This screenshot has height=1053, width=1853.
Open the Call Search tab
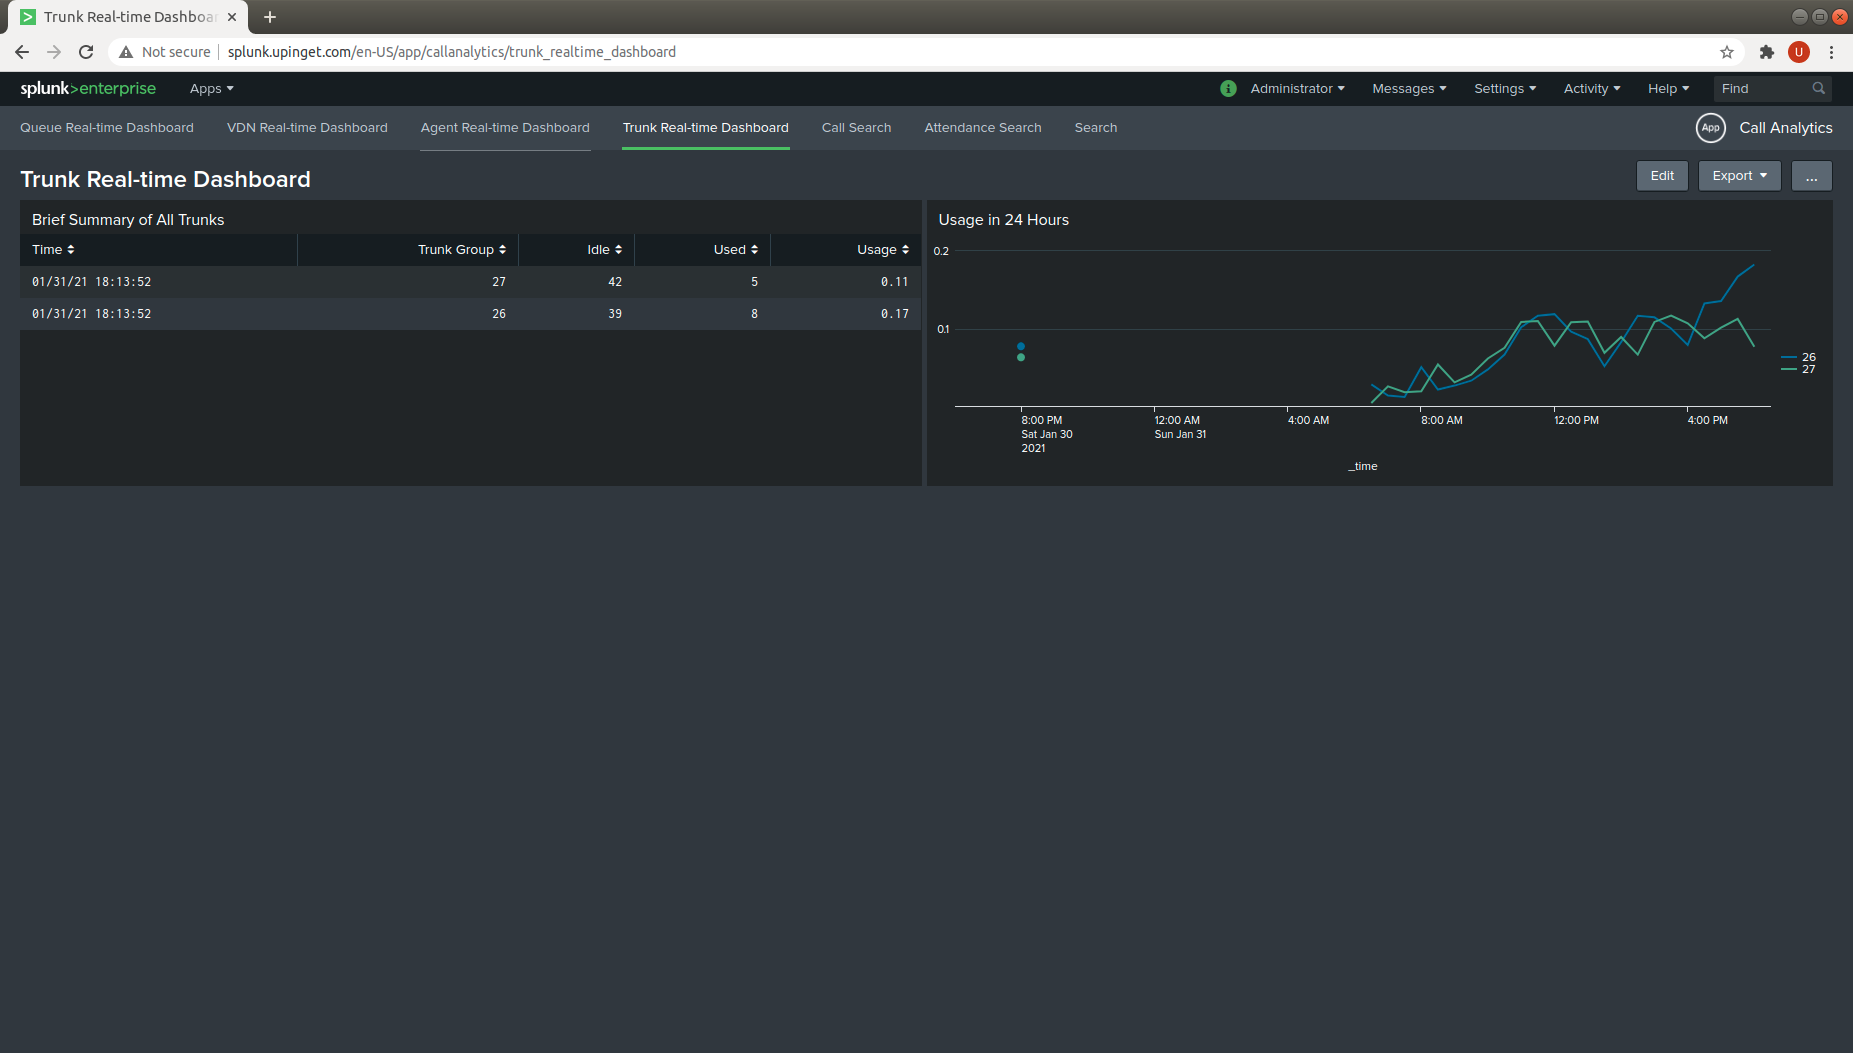pyautogui.click(x=856, y=128)
